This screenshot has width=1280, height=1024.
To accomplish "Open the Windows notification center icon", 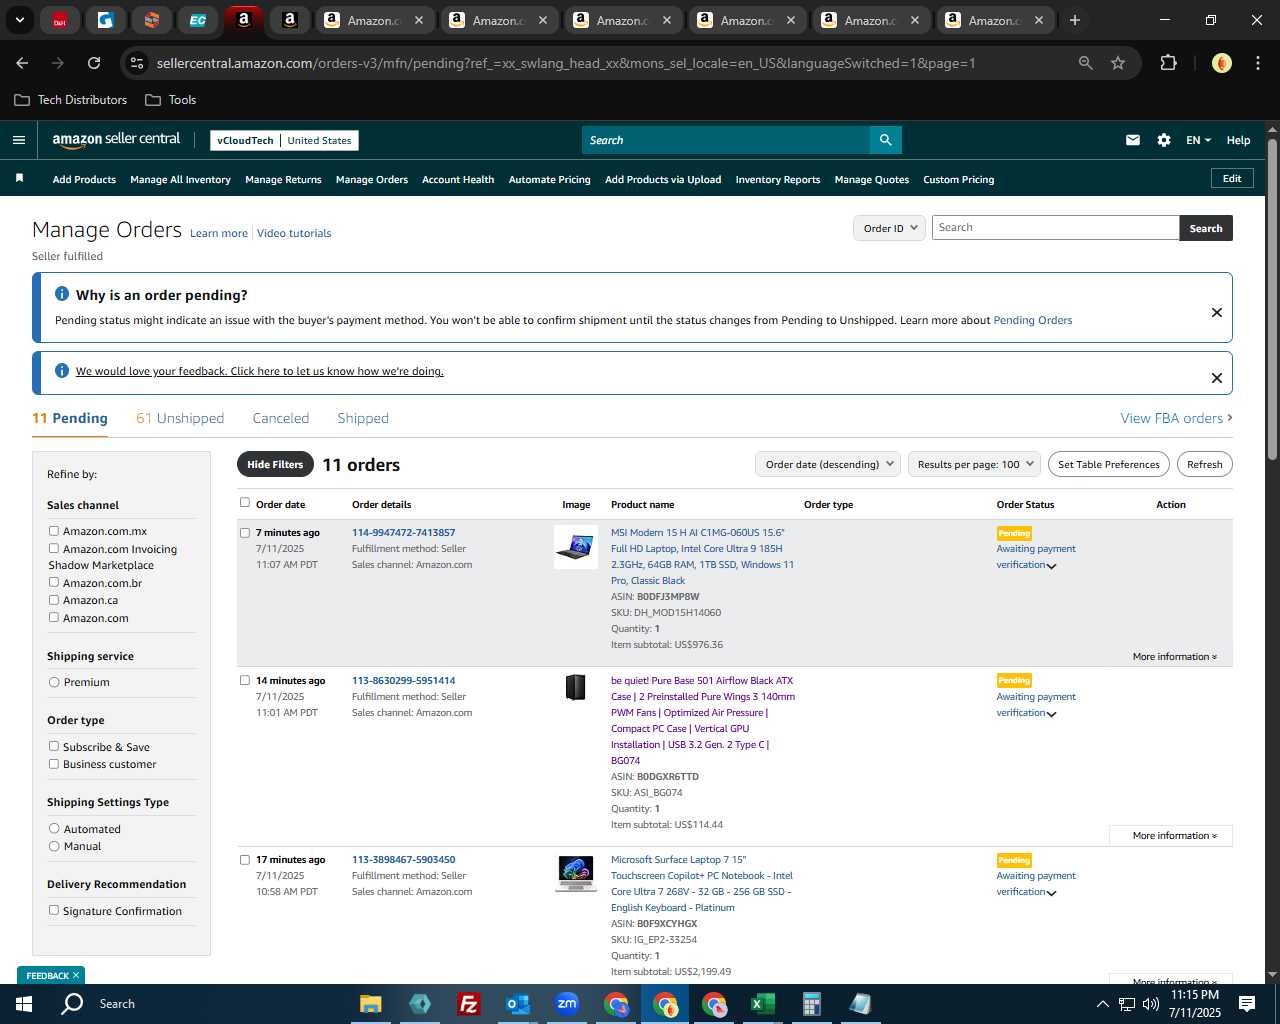I will [x=1247, y=1004].
